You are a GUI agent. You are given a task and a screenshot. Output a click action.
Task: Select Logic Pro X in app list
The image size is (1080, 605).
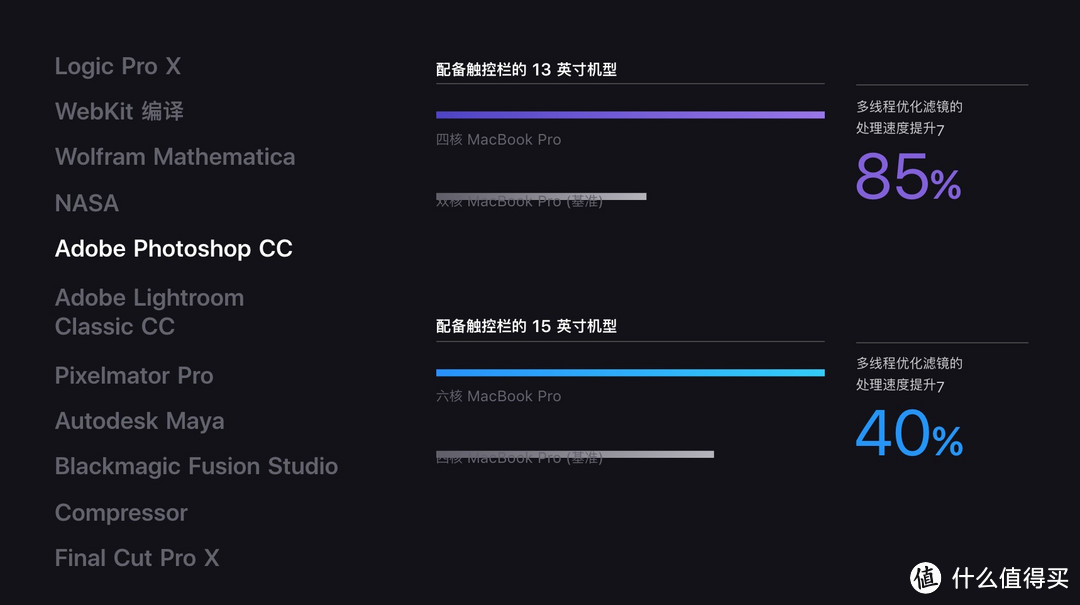click(x=118, y=66)
